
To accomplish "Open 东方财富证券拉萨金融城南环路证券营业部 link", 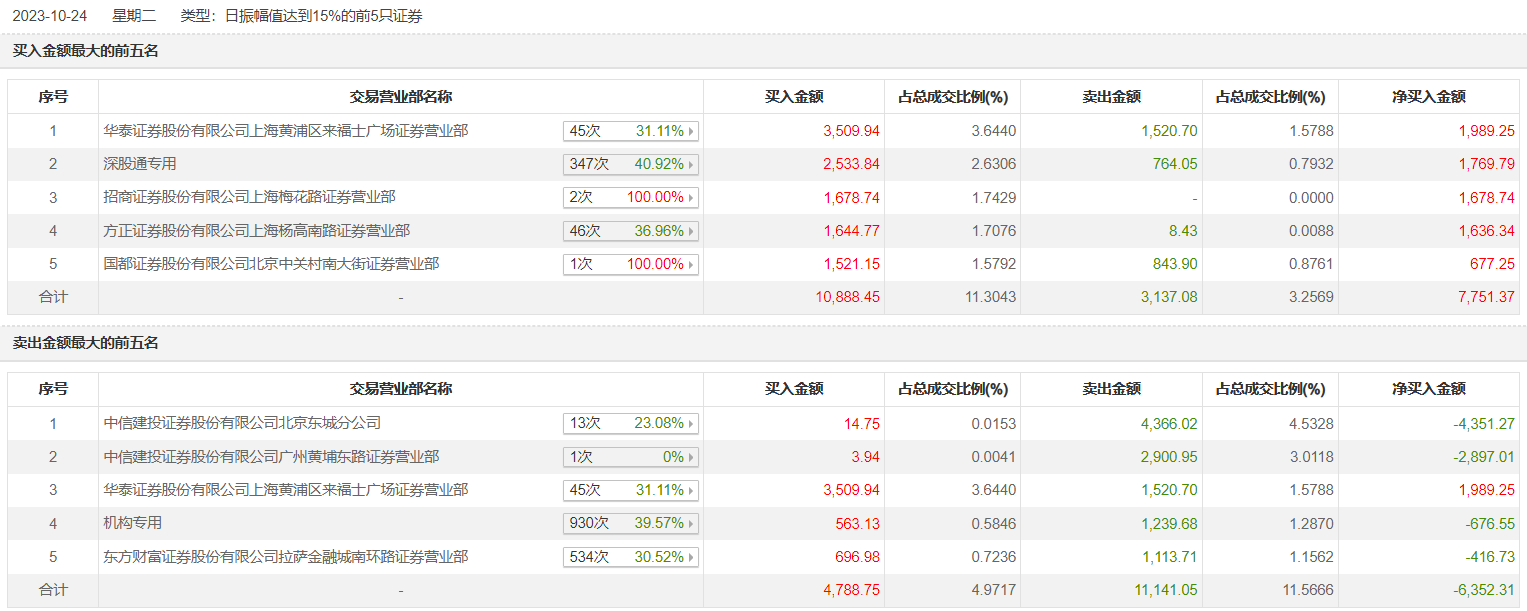I will pyautogui.click(x=286, y=557).
